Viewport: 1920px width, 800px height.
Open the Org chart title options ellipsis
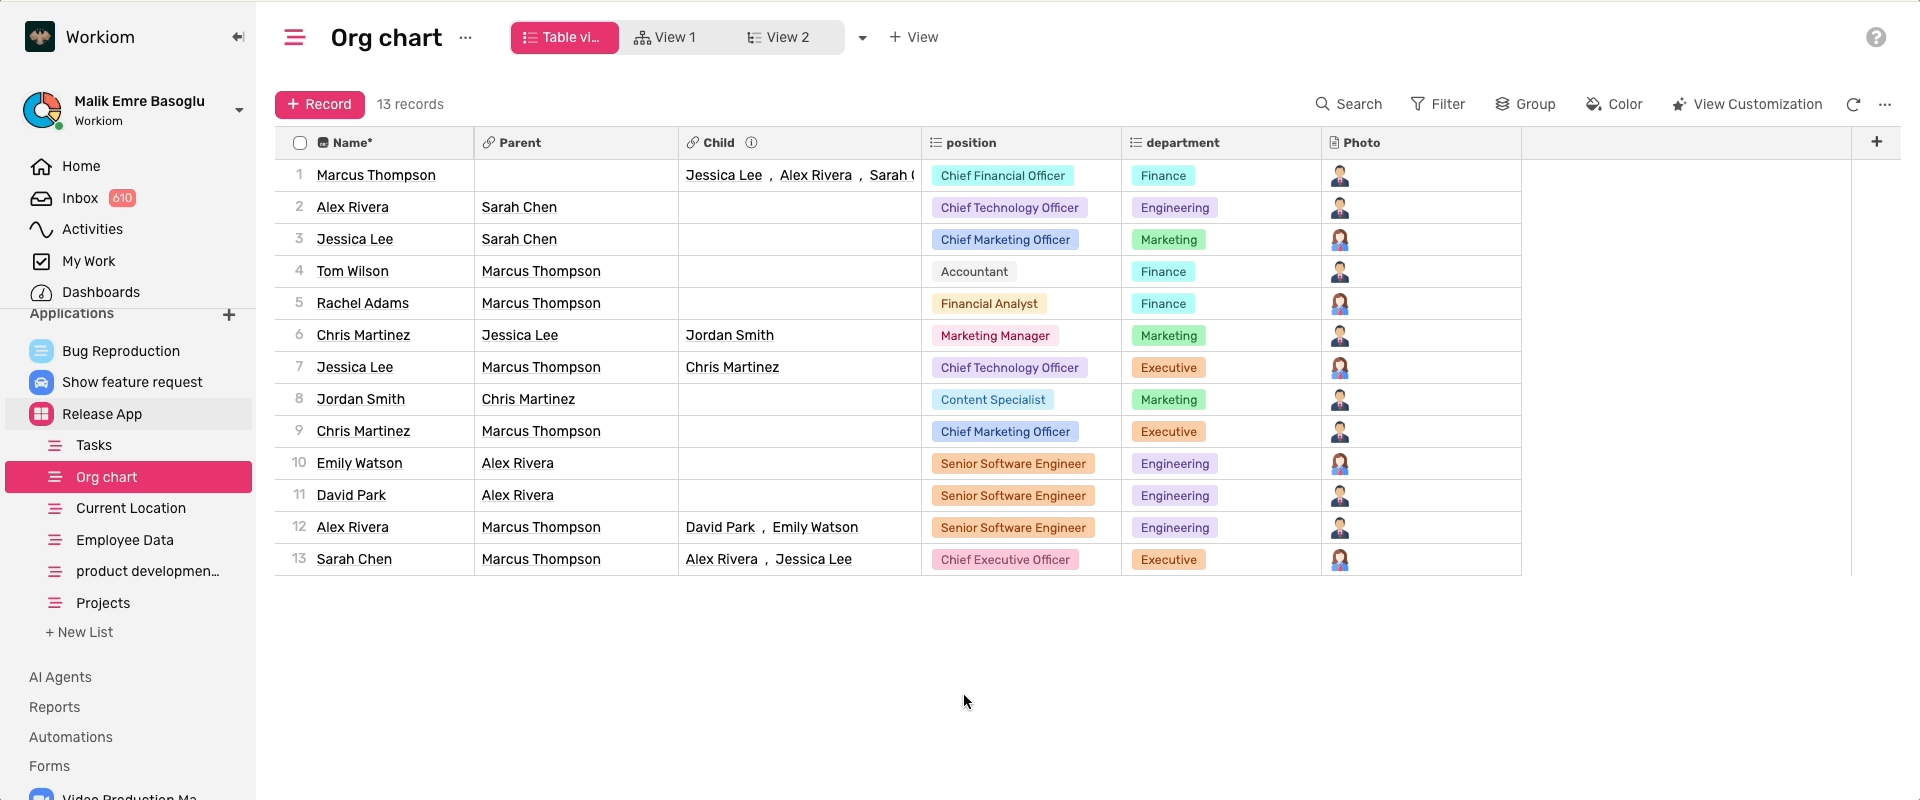pyautogui.click(x=465, y=38)
